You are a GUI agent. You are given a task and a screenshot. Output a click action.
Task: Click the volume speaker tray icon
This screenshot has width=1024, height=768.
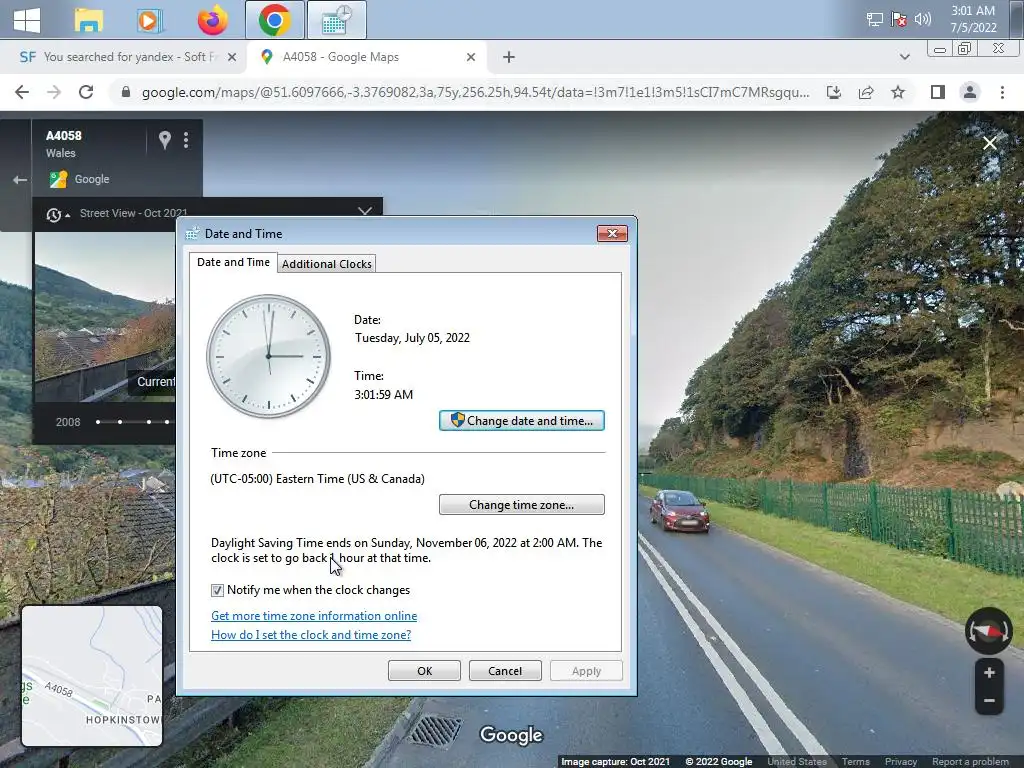tap(922, 19)
